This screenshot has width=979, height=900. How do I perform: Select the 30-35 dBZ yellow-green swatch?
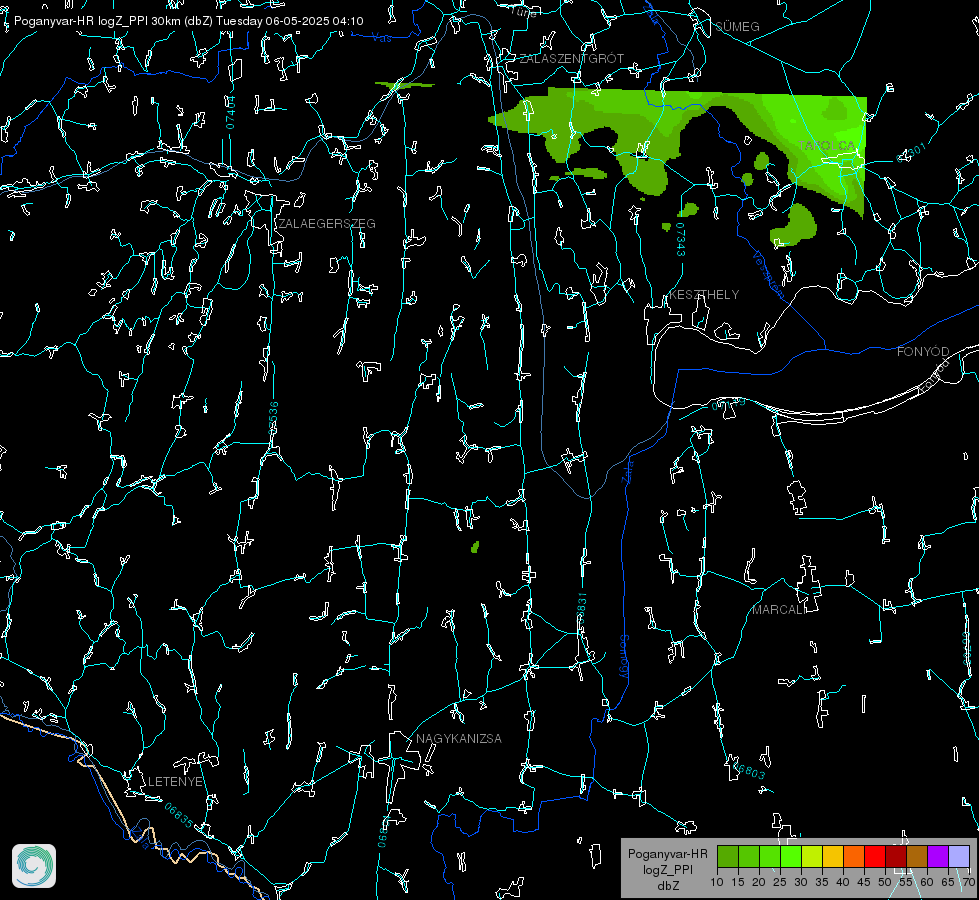(812, 856)
